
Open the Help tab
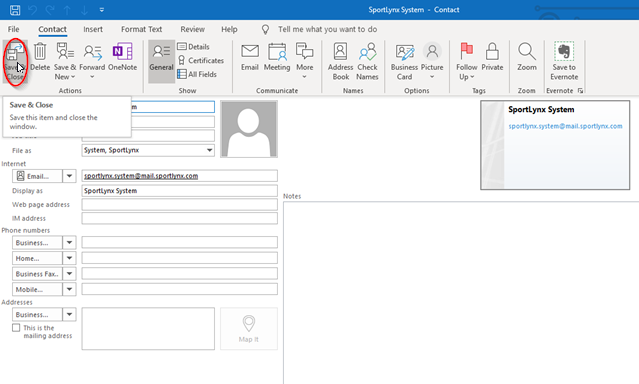pos(229,29)
